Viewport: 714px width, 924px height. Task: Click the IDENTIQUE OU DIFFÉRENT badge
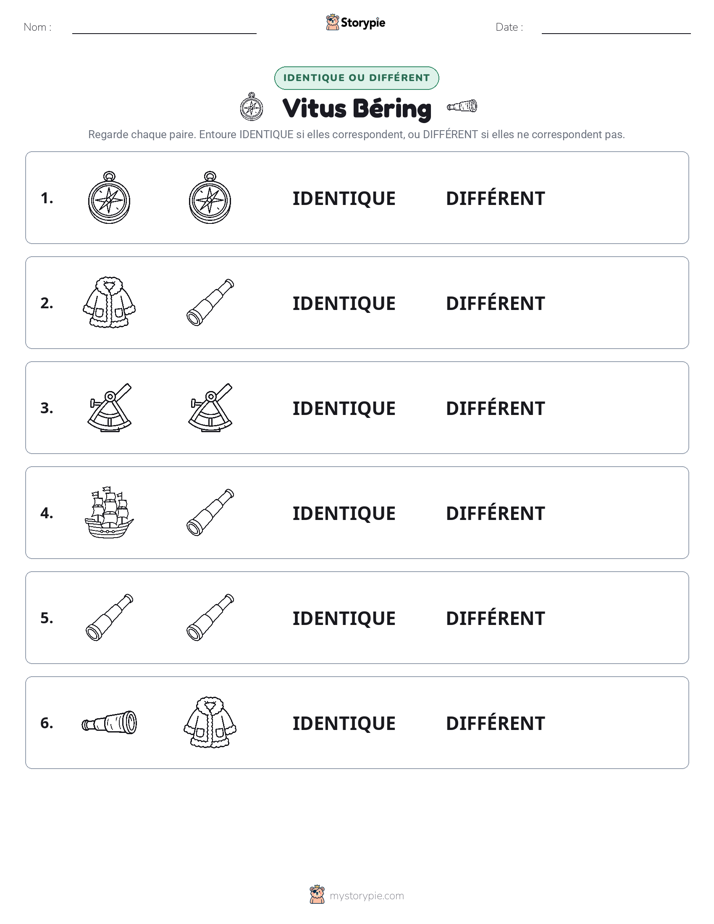click(356, 78)
